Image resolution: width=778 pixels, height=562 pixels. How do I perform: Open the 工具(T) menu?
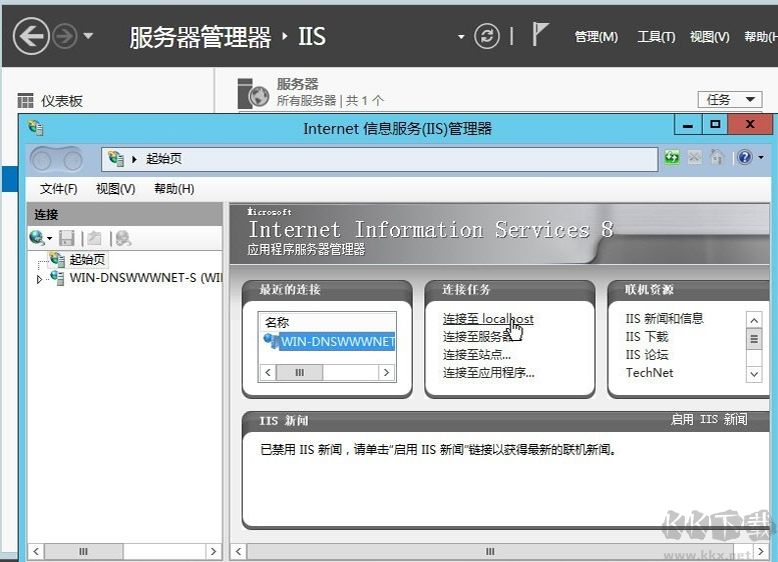coord(656,37)
